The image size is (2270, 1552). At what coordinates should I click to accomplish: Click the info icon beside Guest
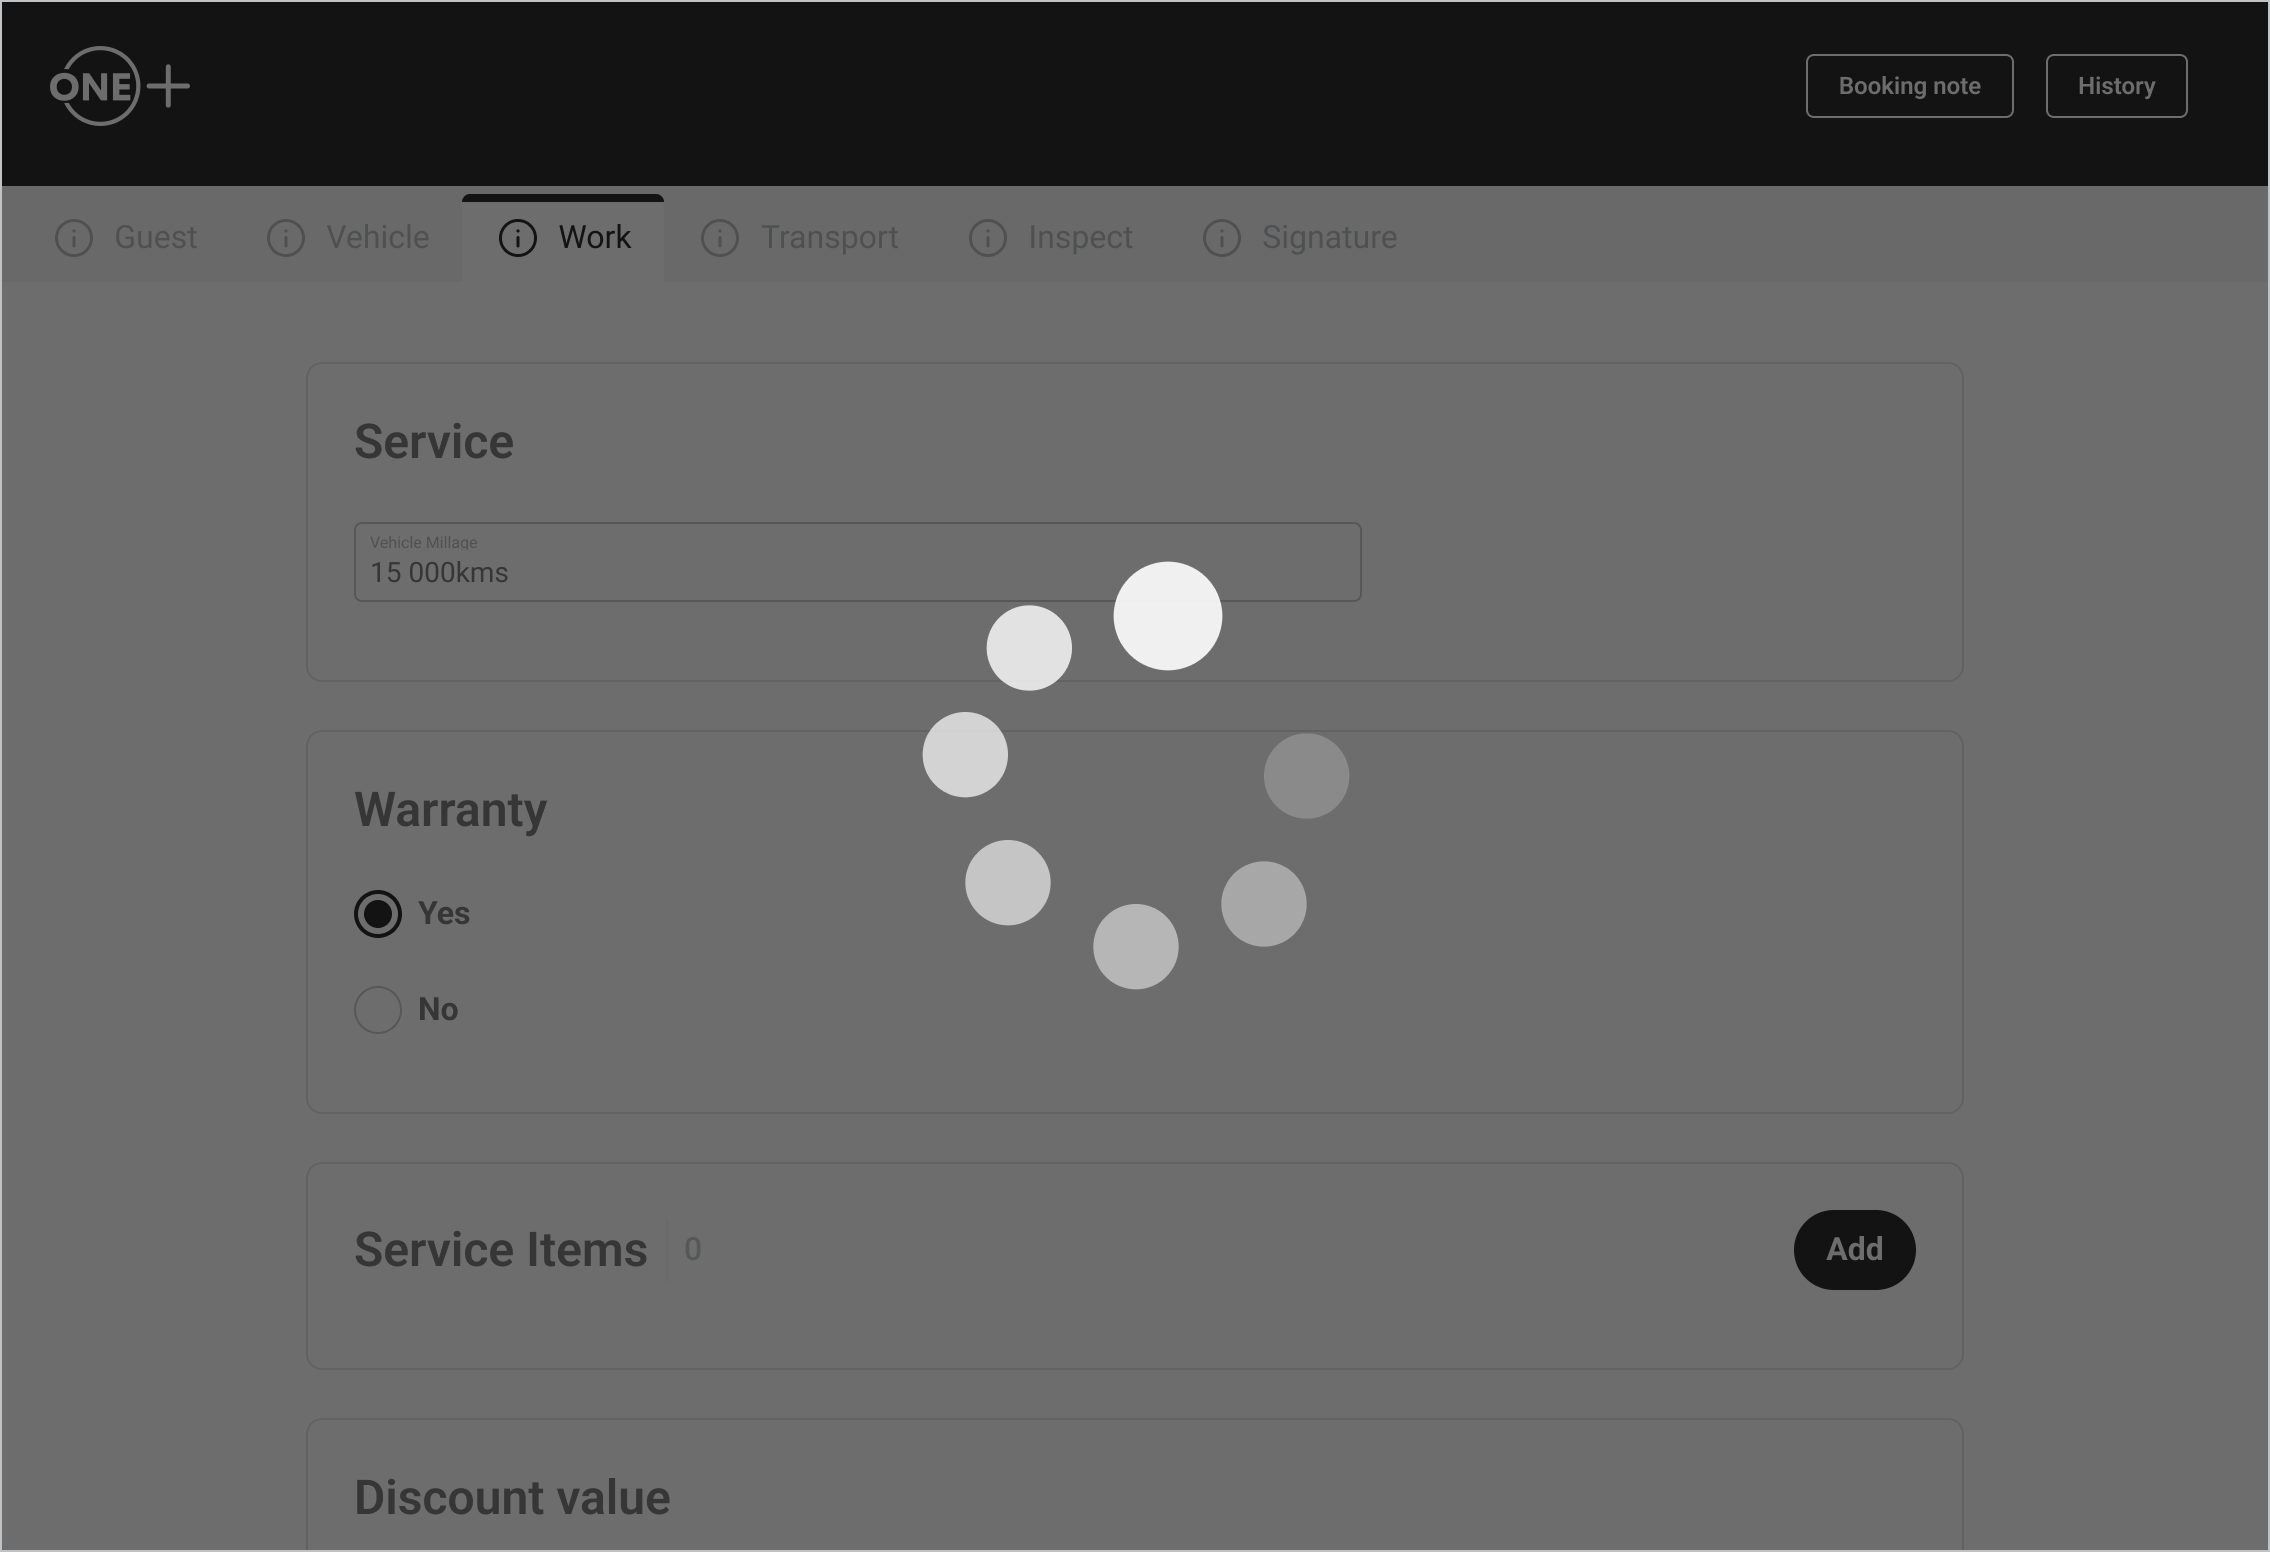click(74, 238)
